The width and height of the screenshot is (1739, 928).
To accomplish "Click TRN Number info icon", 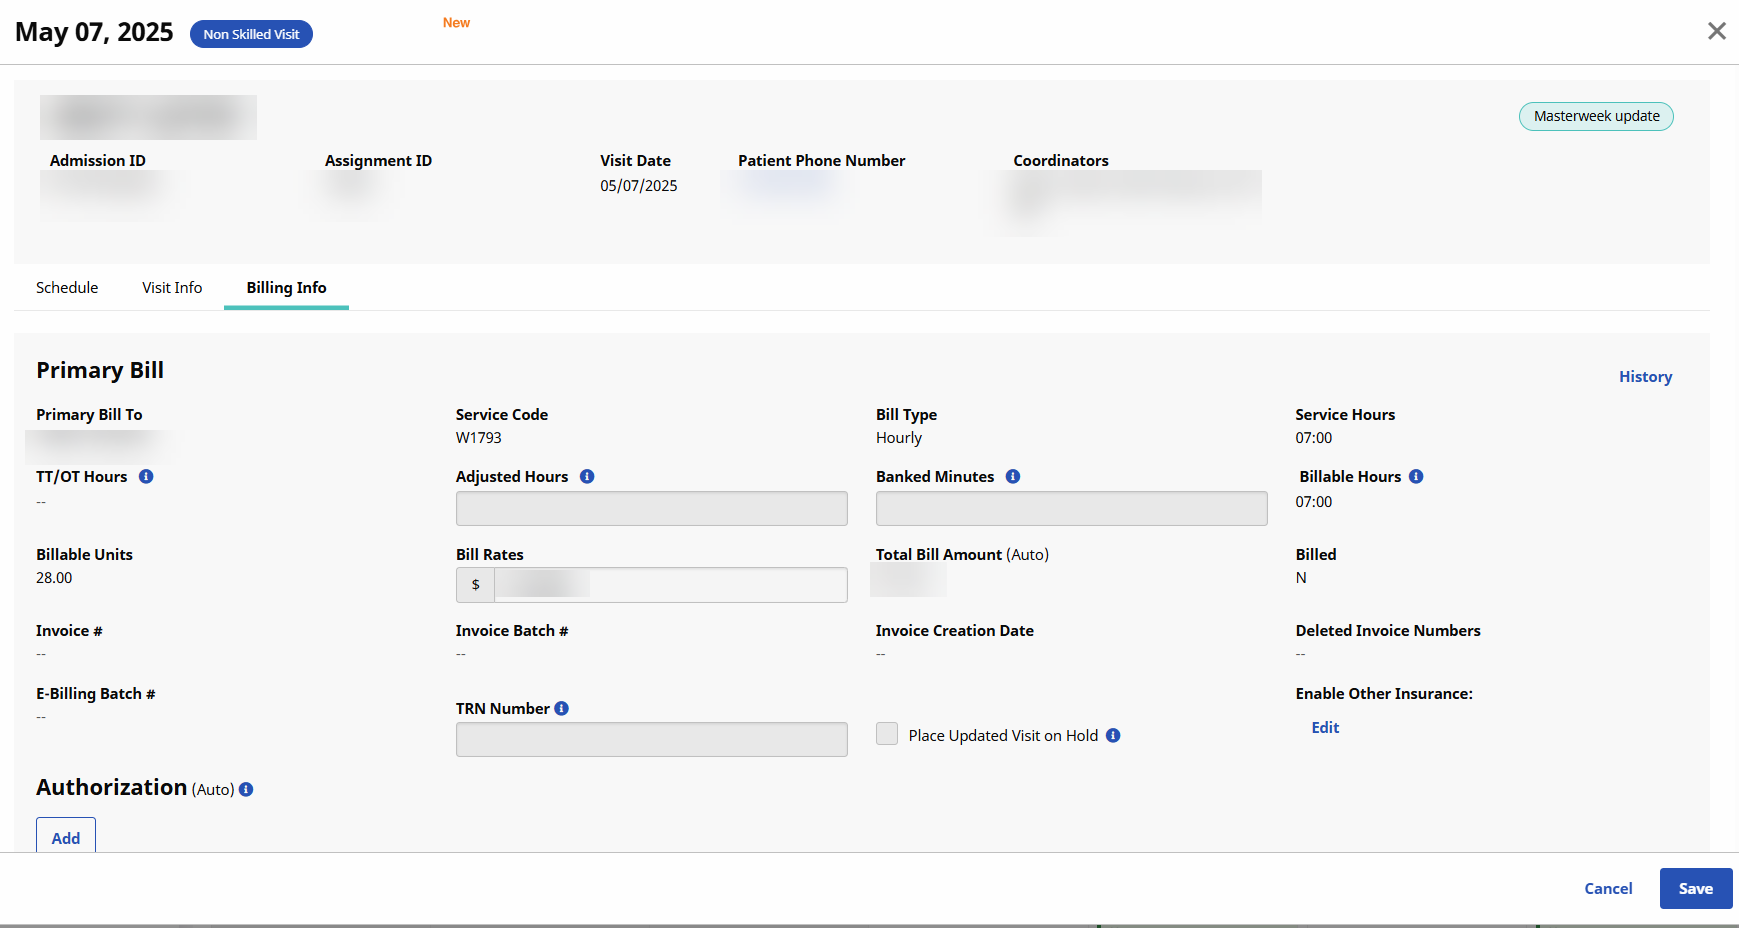I will click(562, 709).
